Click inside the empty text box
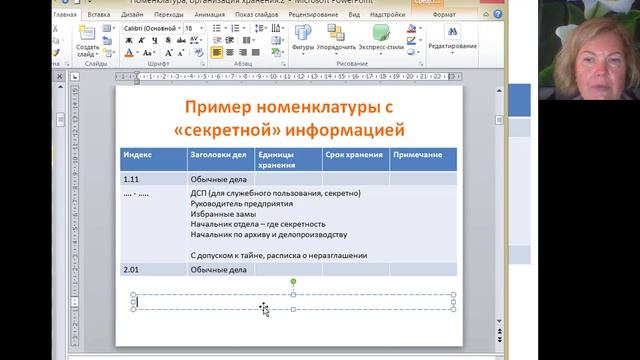The width and height of the screenshot is (640, 360). click(x=293, y=302)
